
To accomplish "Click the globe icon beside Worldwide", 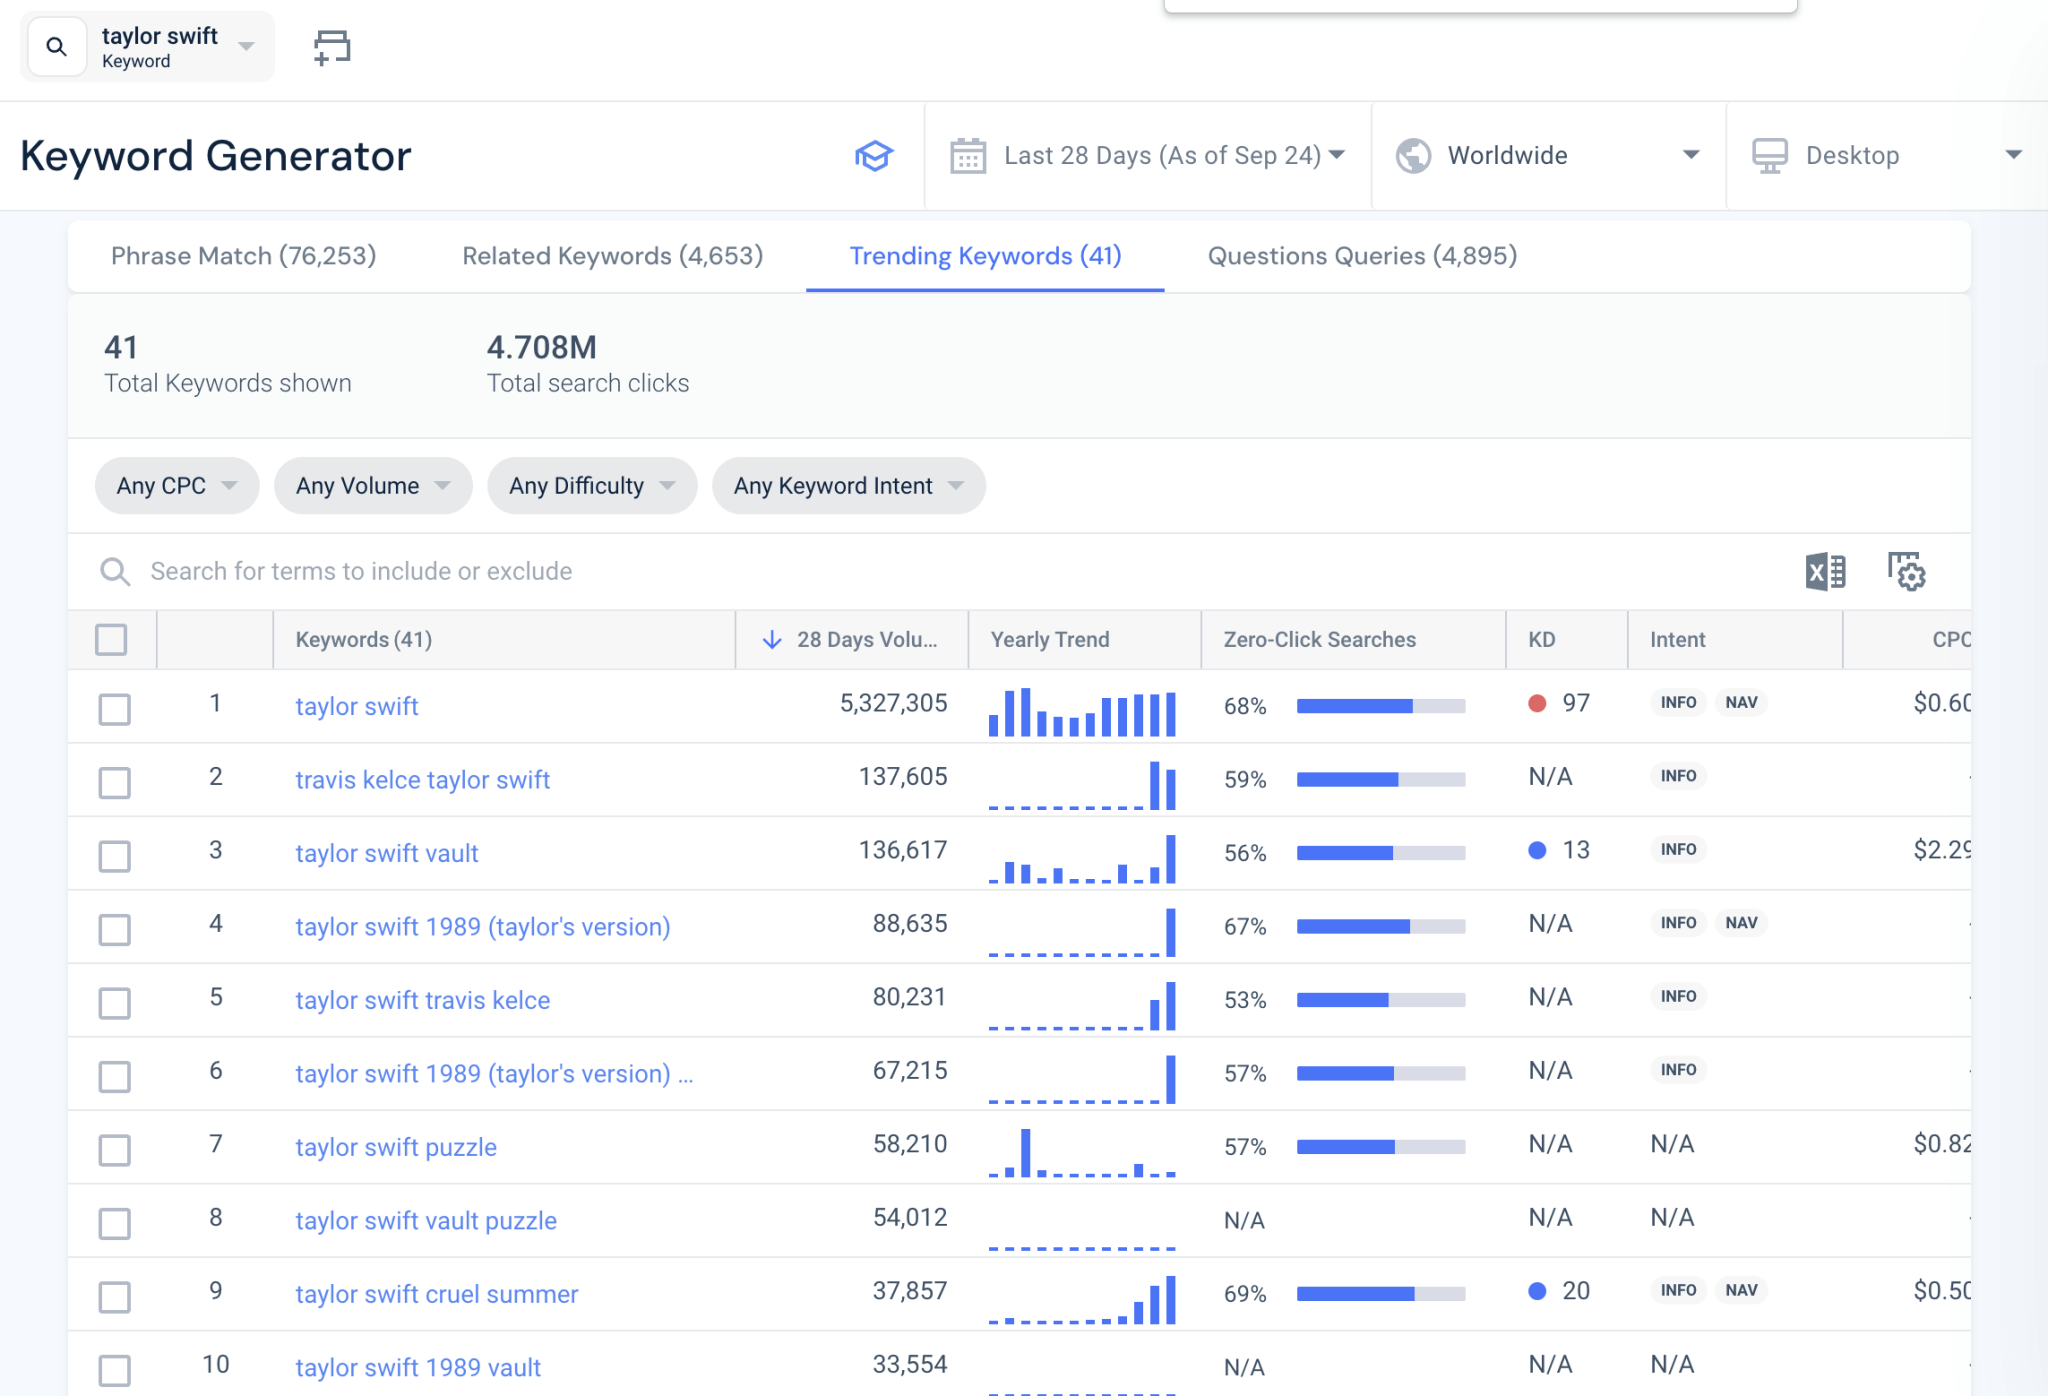I will tap(1413, 156).
